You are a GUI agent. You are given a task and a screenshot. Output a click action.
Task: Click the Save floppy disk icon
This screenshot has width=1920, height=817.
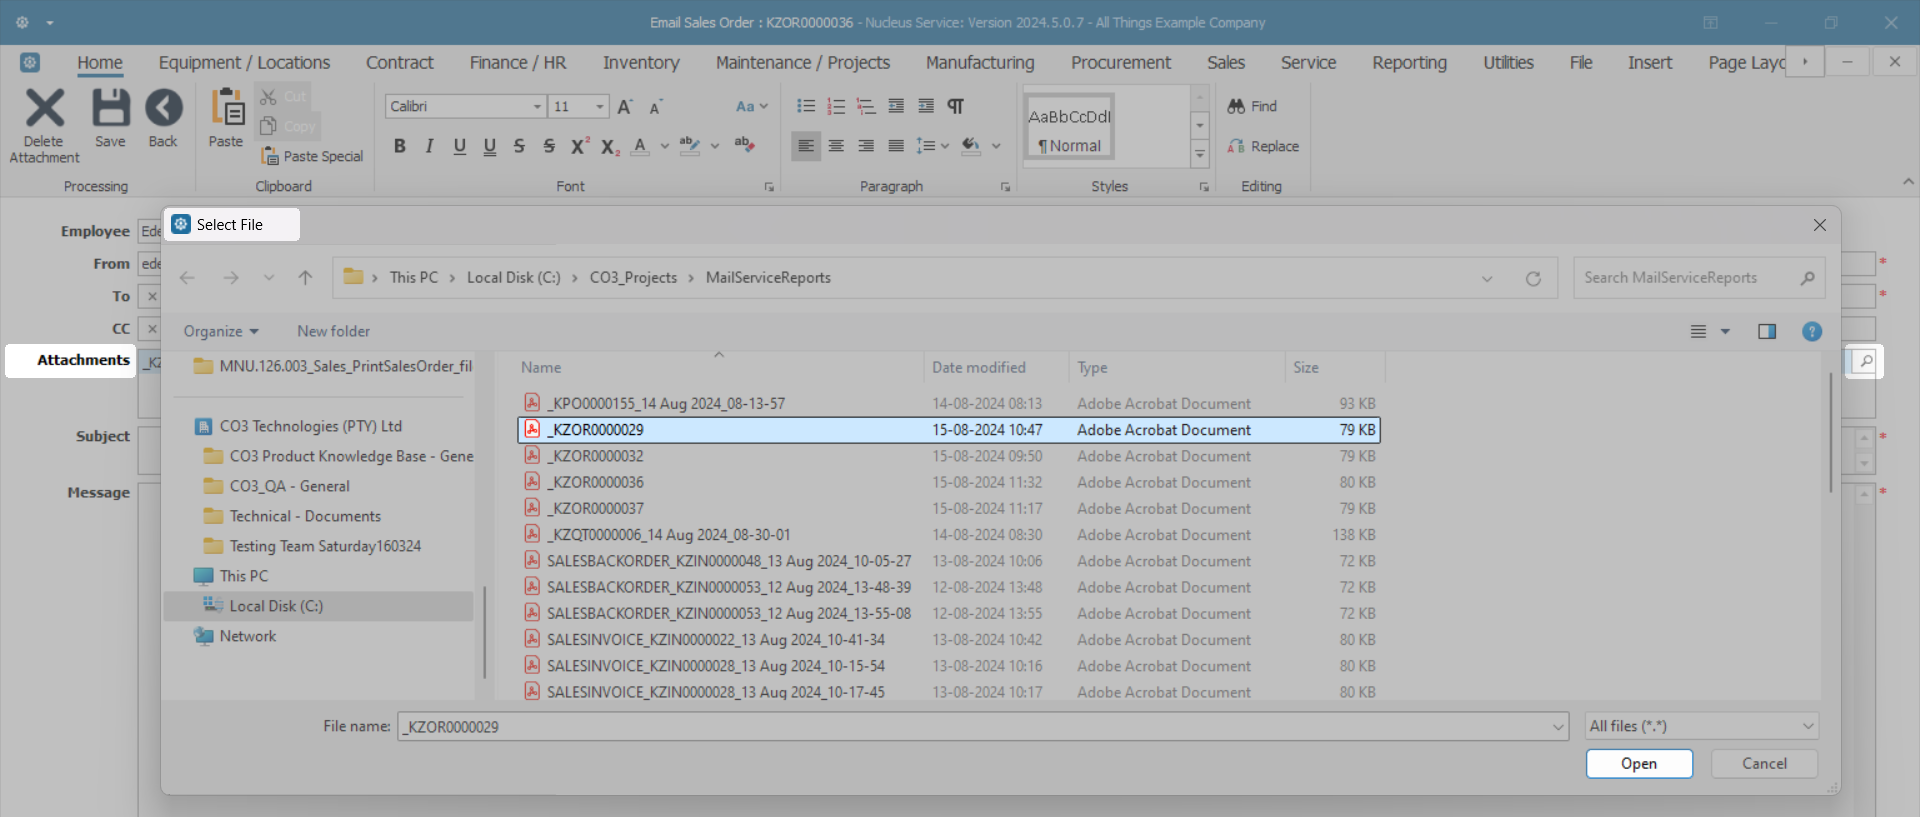pyautogui.click(x=110, y=108)
